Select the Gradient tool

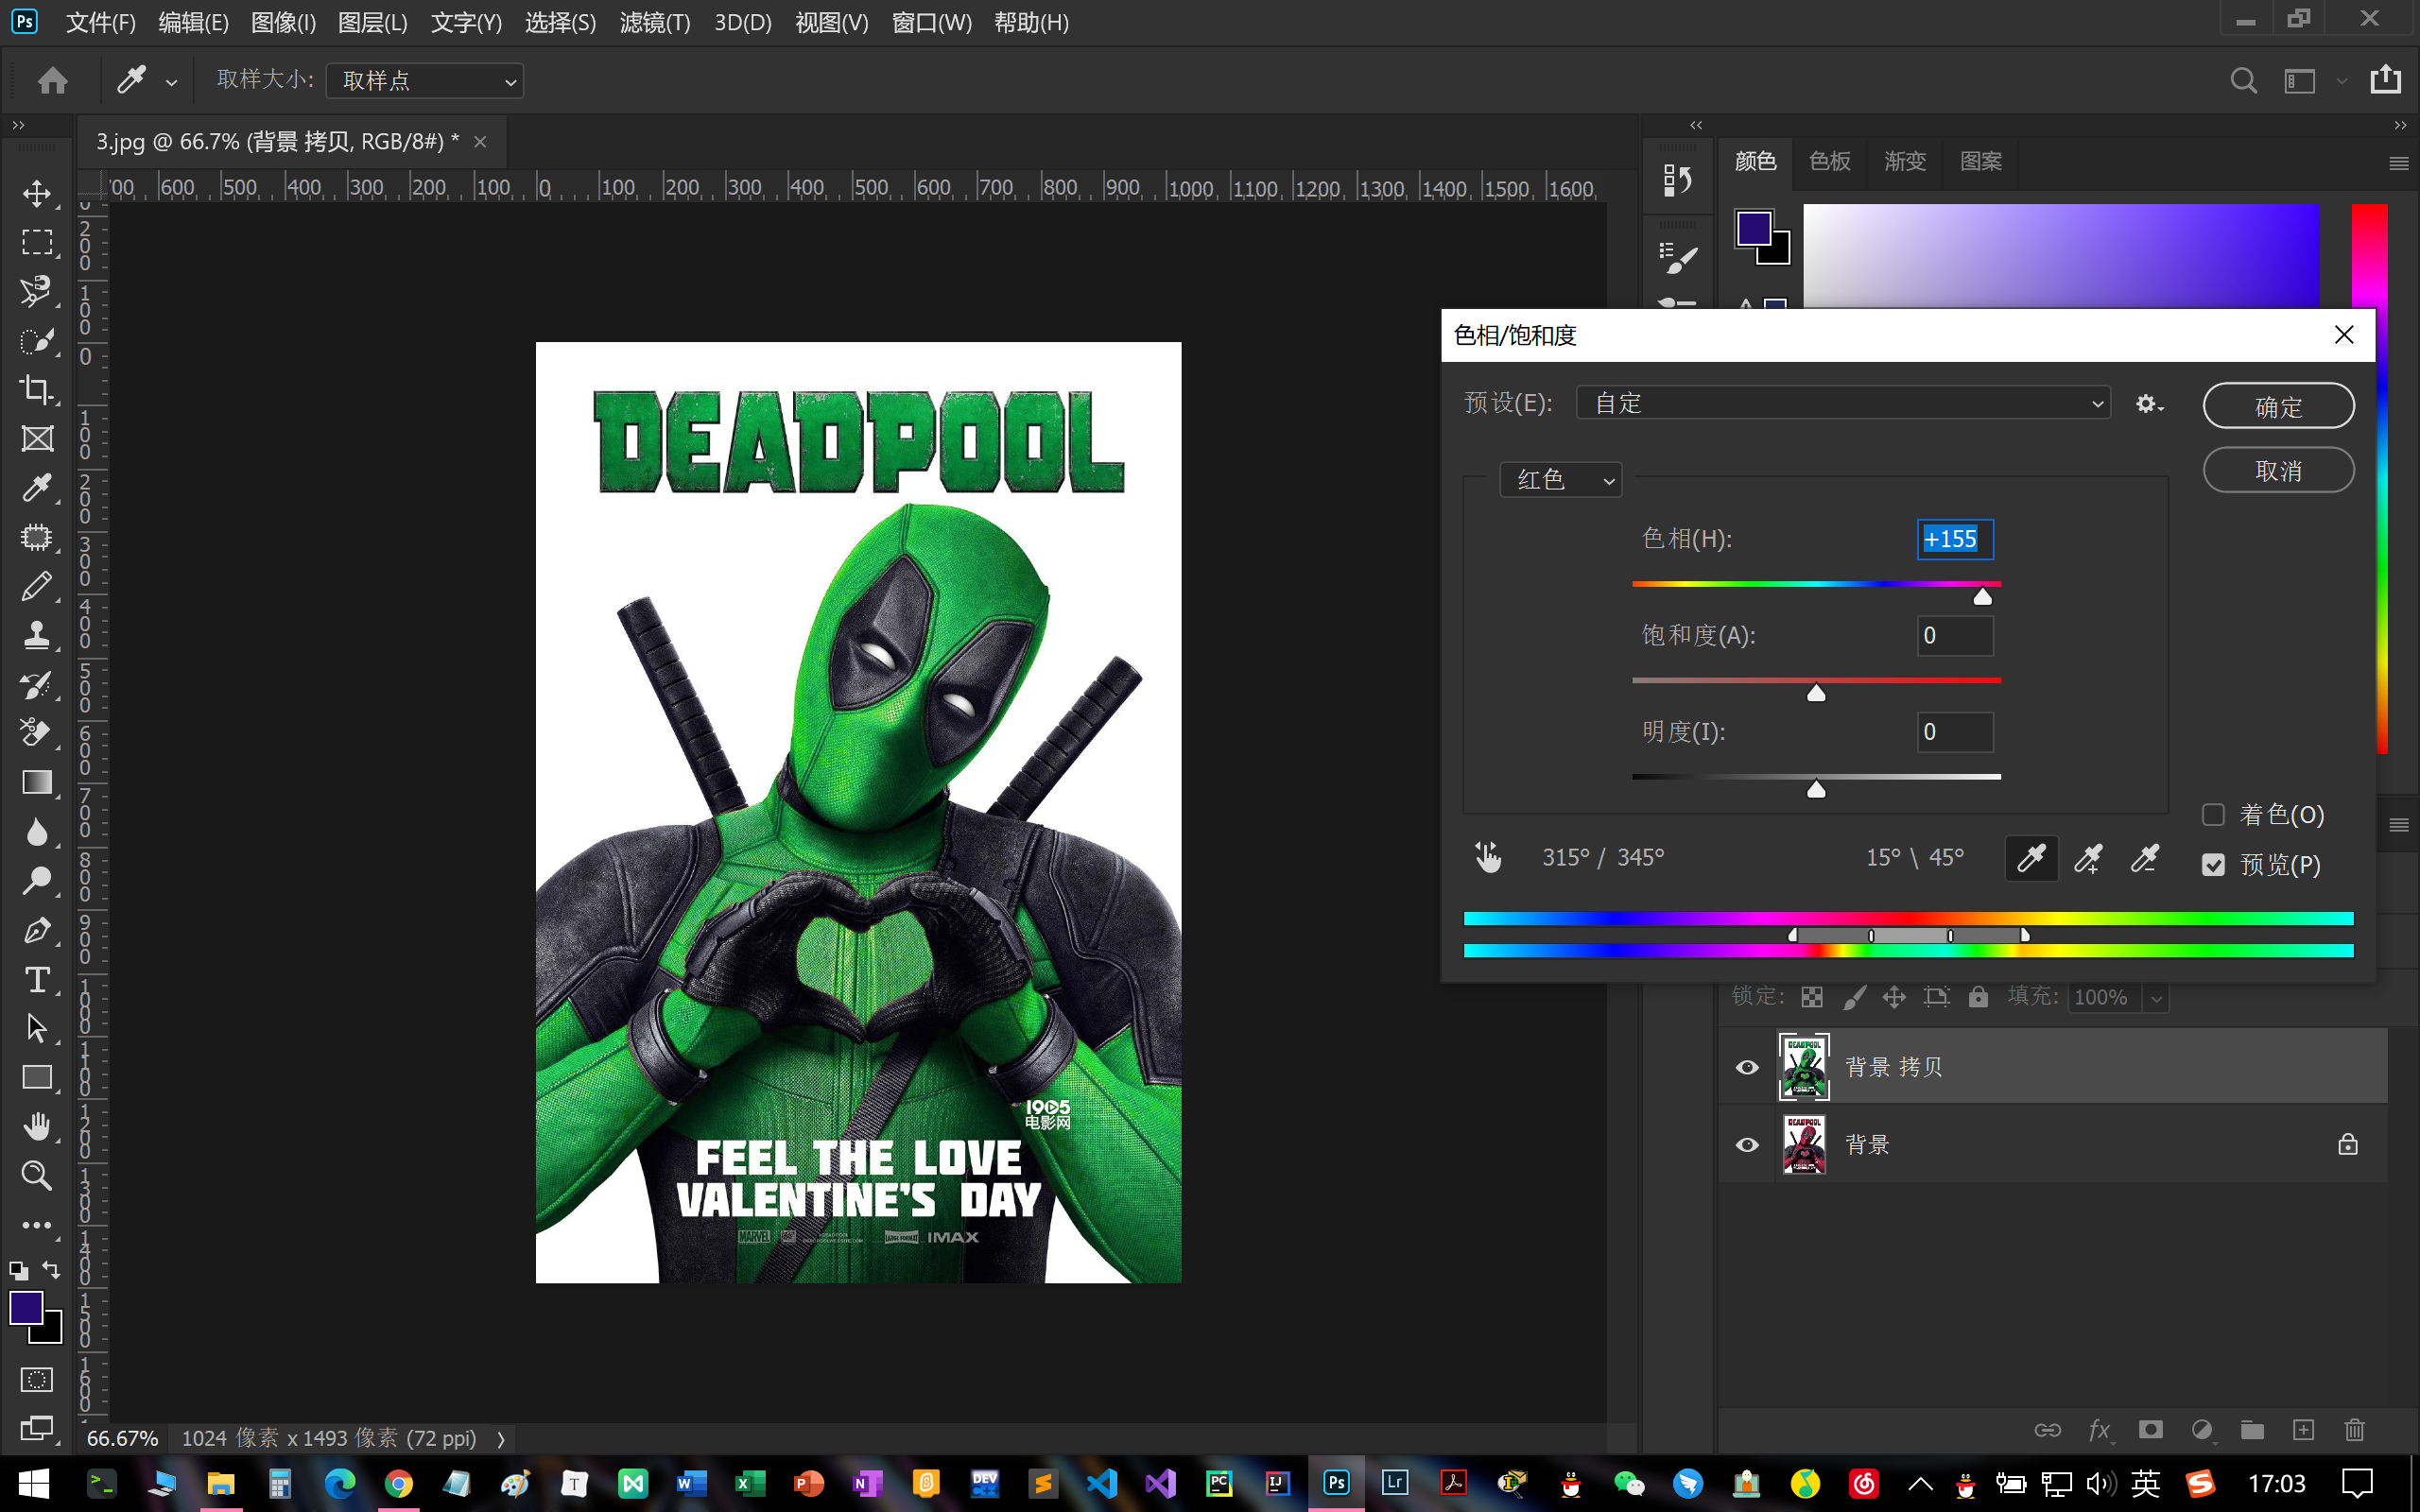point(37,782)
